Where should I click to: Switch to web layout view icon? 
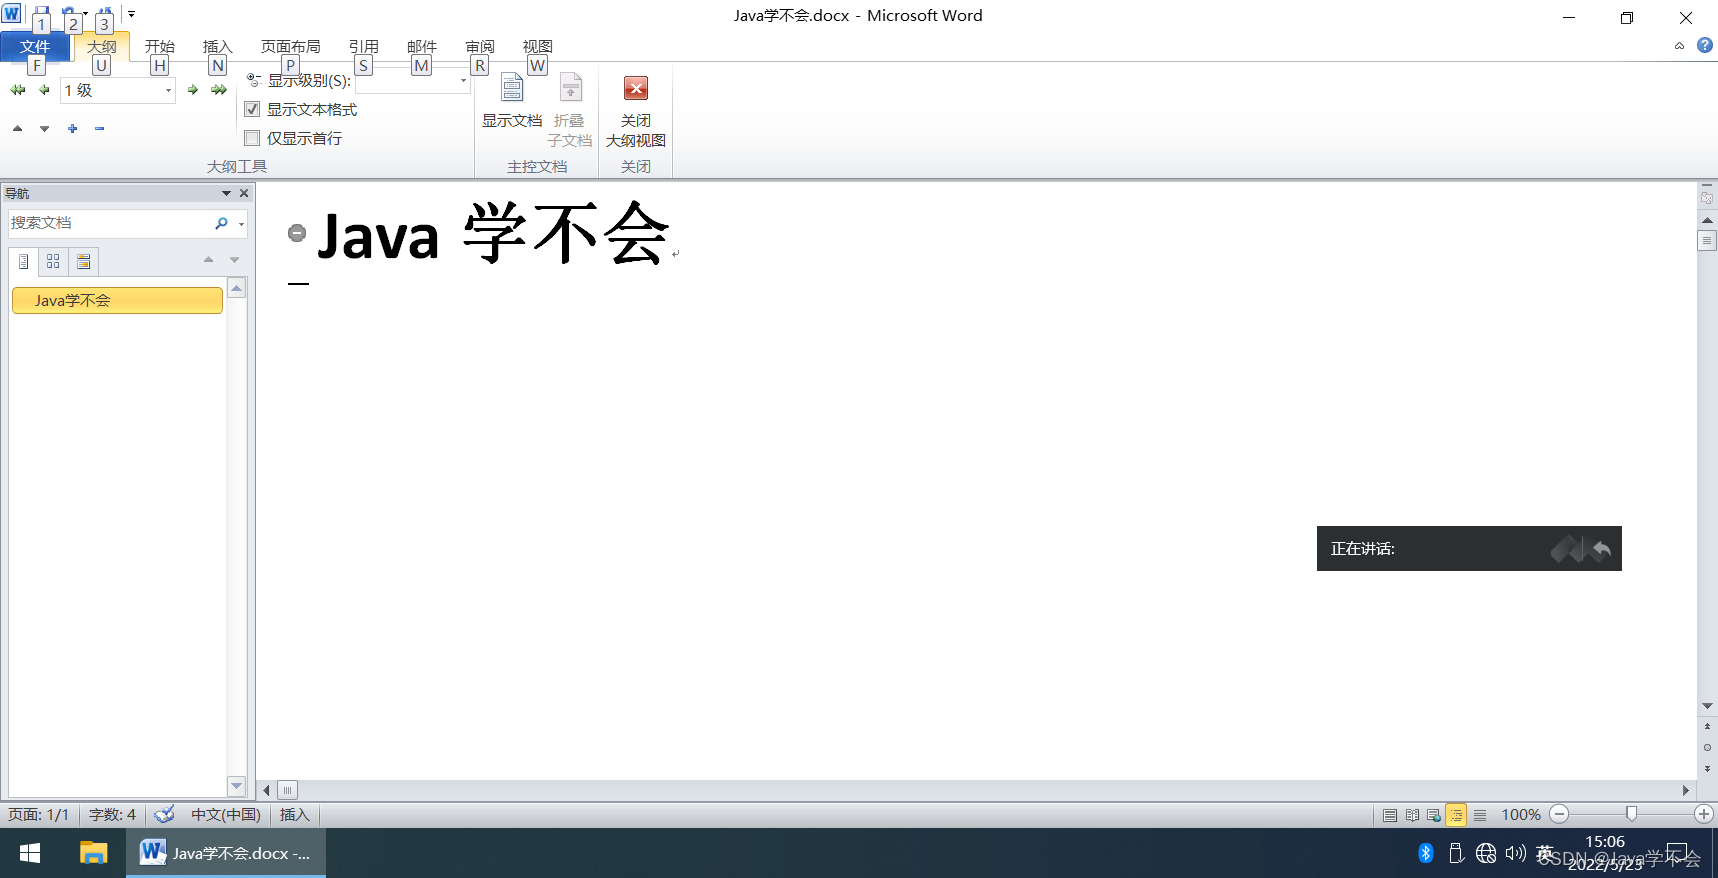coord(1434,815)
